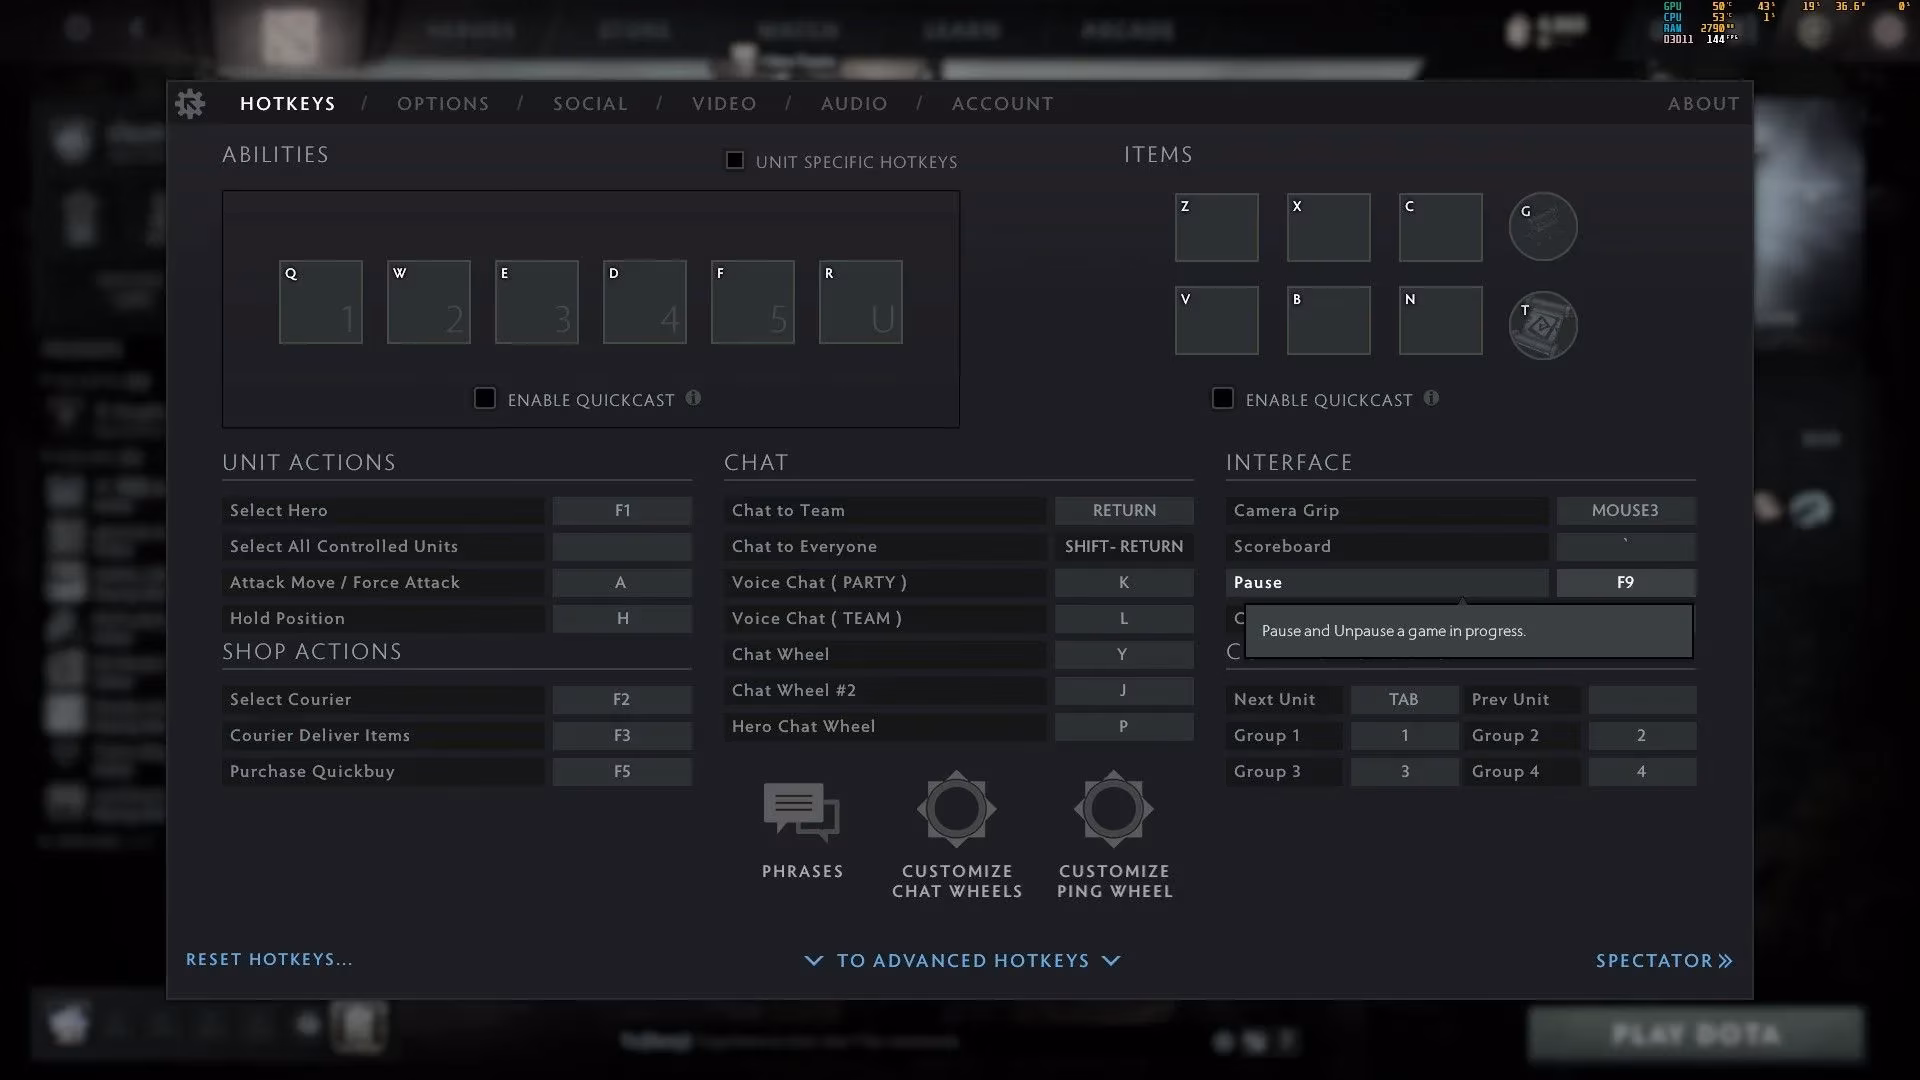Click the quickcast info icon next to Items

tap(1432, 398)
